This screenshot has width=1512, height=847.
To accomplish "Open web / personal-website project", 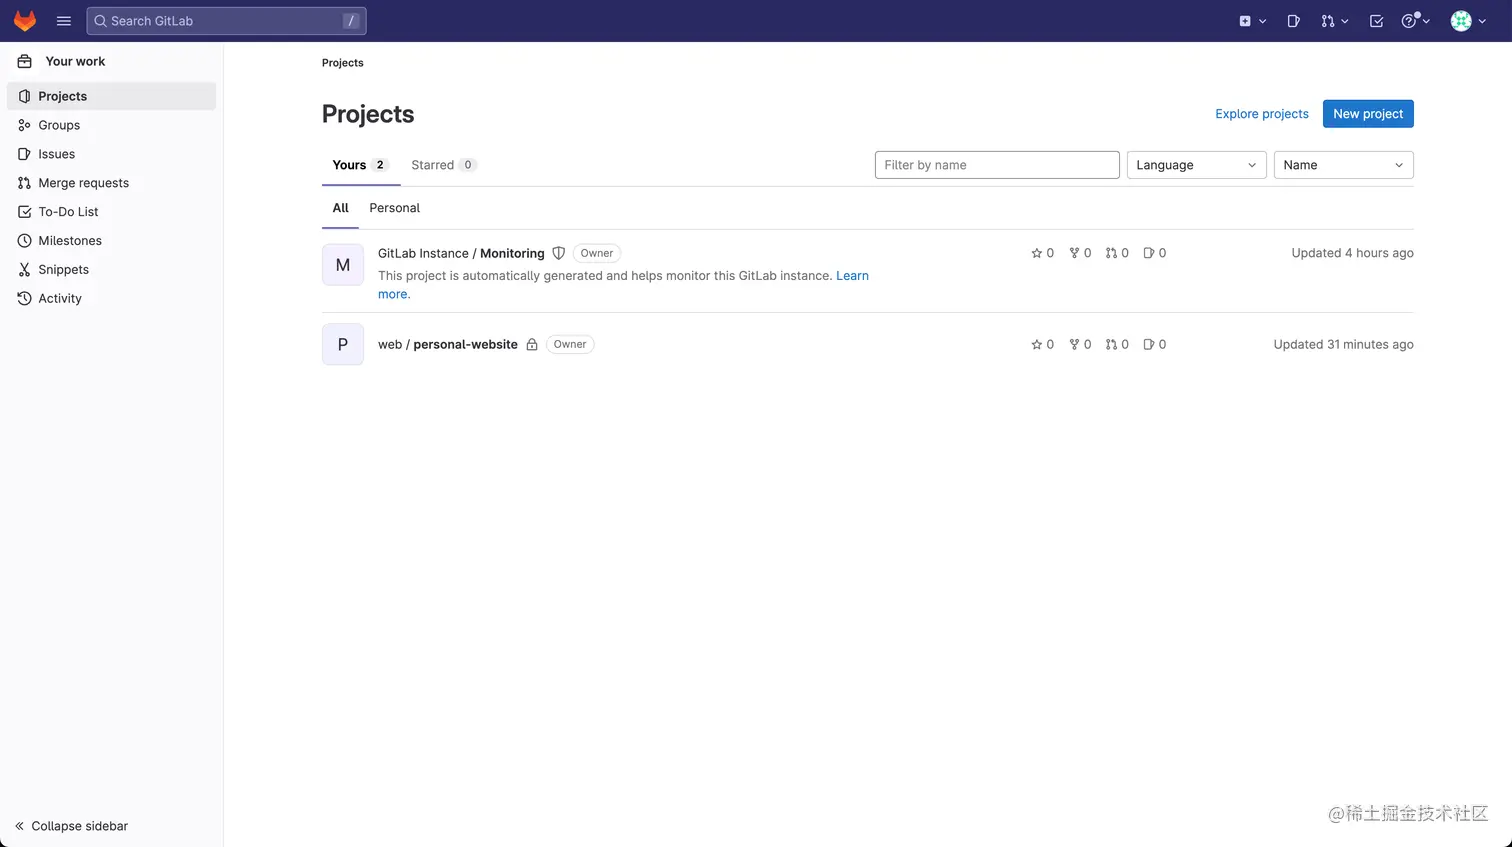I will tap(448, 344).
